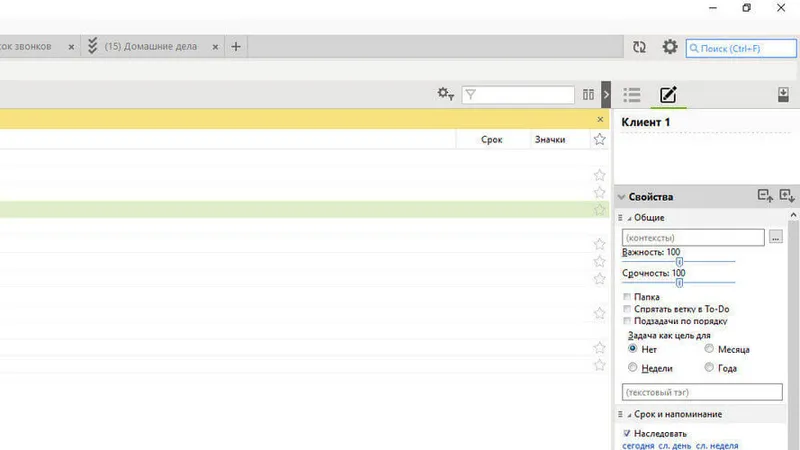Enable Подзадачи по порядку checkbox
The height and width of the screenshot is (450, 800).
coord(627,321)
